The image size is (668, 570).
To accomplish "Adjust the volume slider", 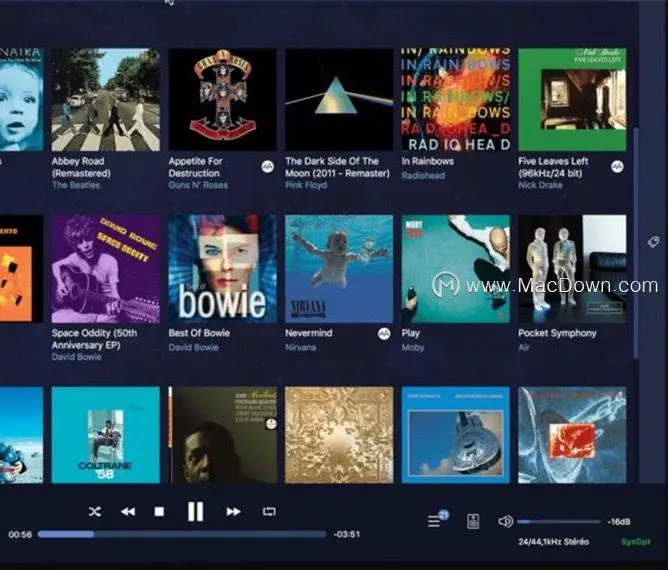I will point(559,521).
